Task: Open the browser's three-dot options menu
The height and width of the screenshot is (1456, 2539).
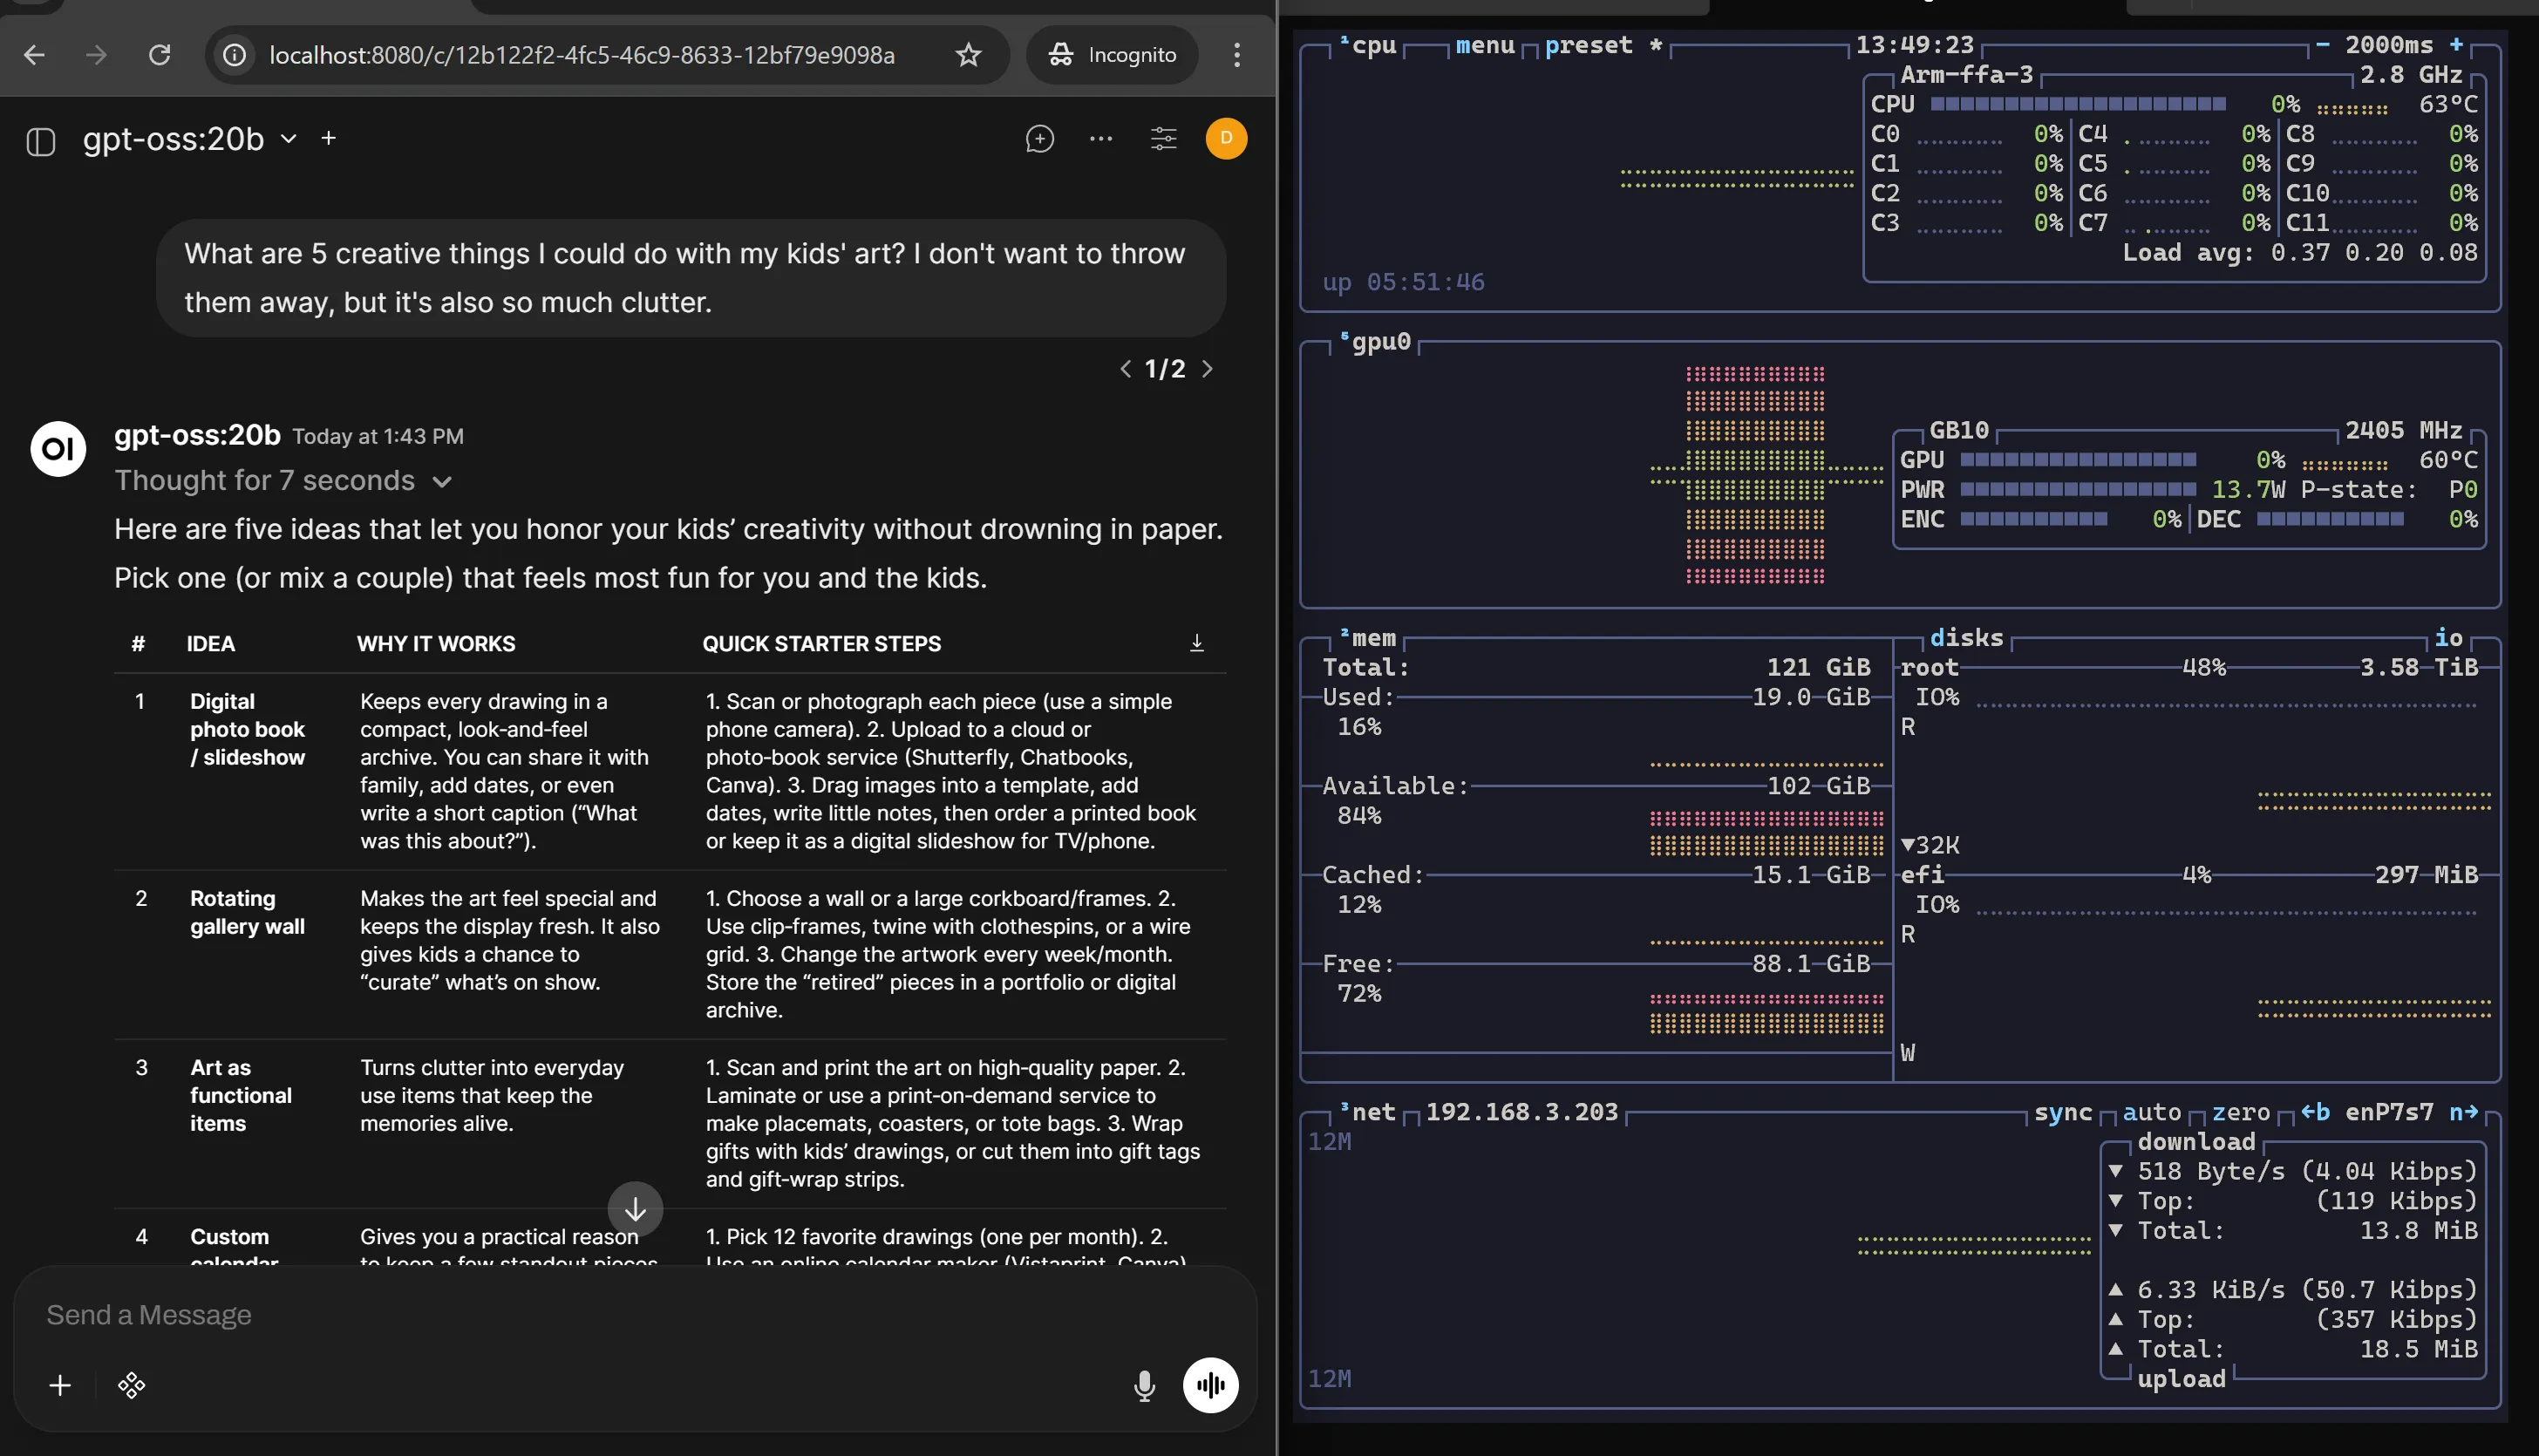Action: pos(1237,55)
